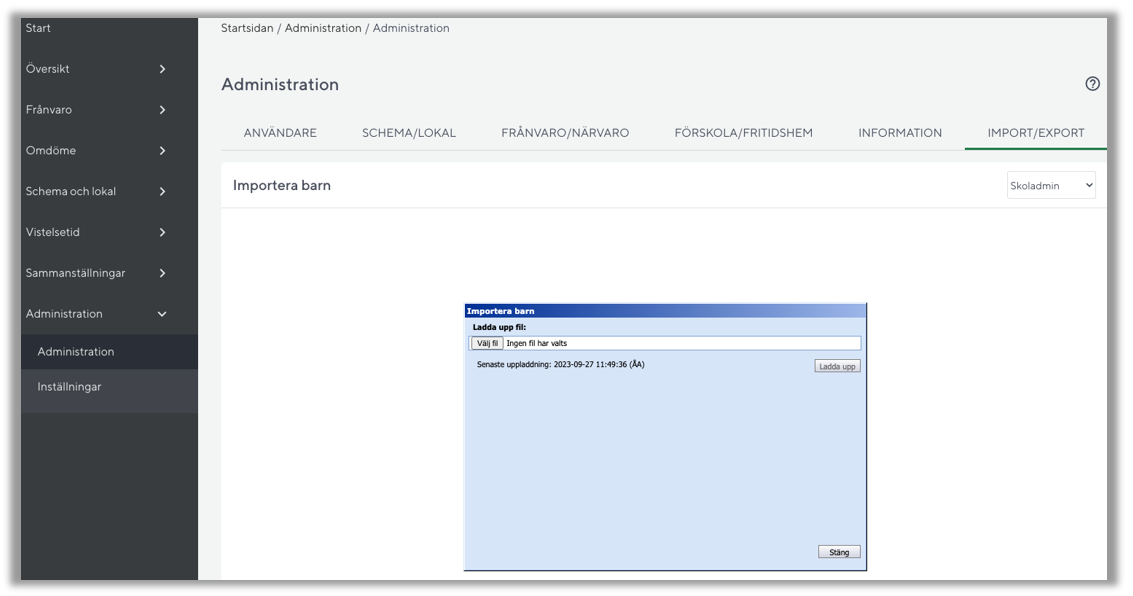Open the FÖRSKOLA/FRITIDSHEM tab

743,133
